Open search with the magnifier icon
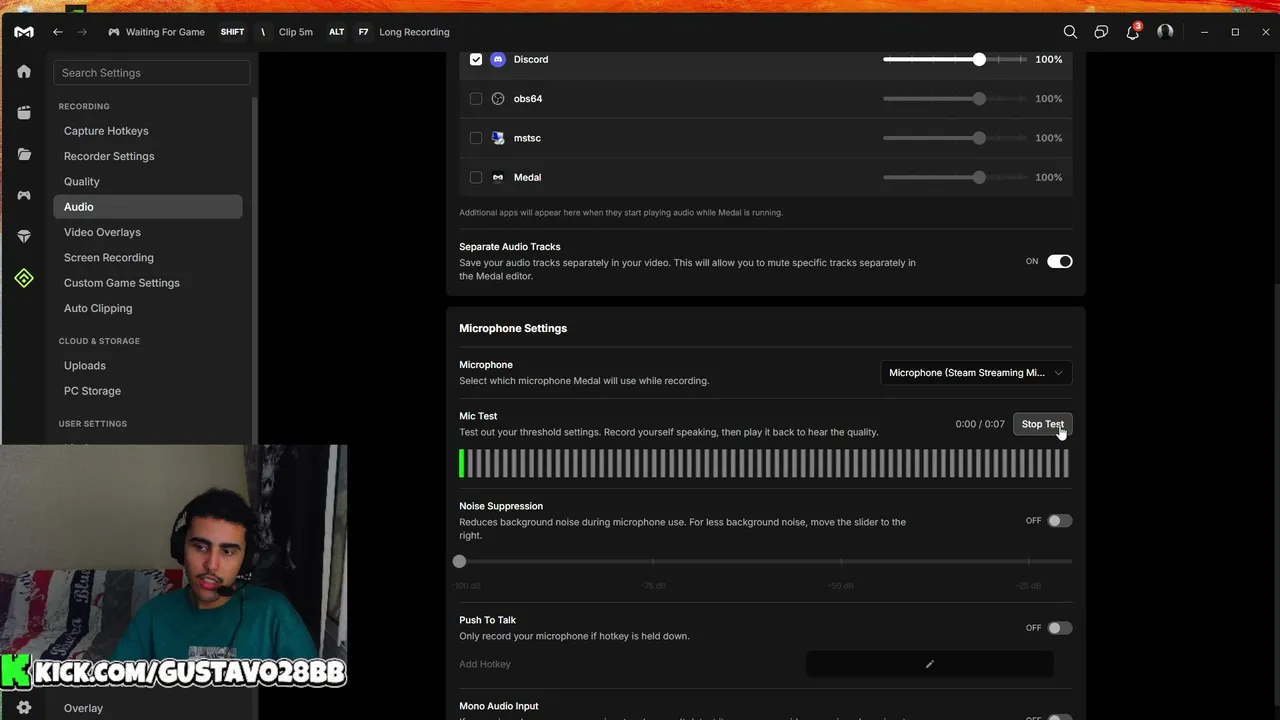This screenshot has width=1280, height=720. pos(1070,32)
